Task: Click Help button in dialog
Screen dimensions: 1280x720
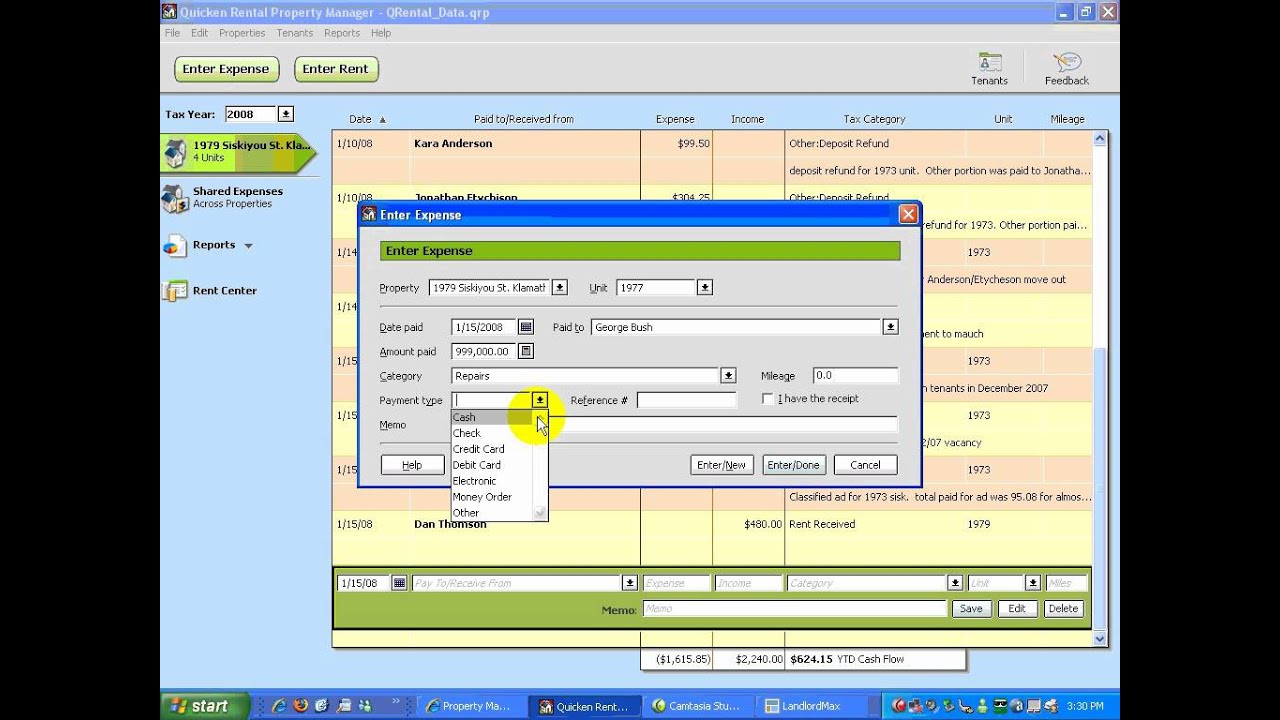Action: coord(412,465)
